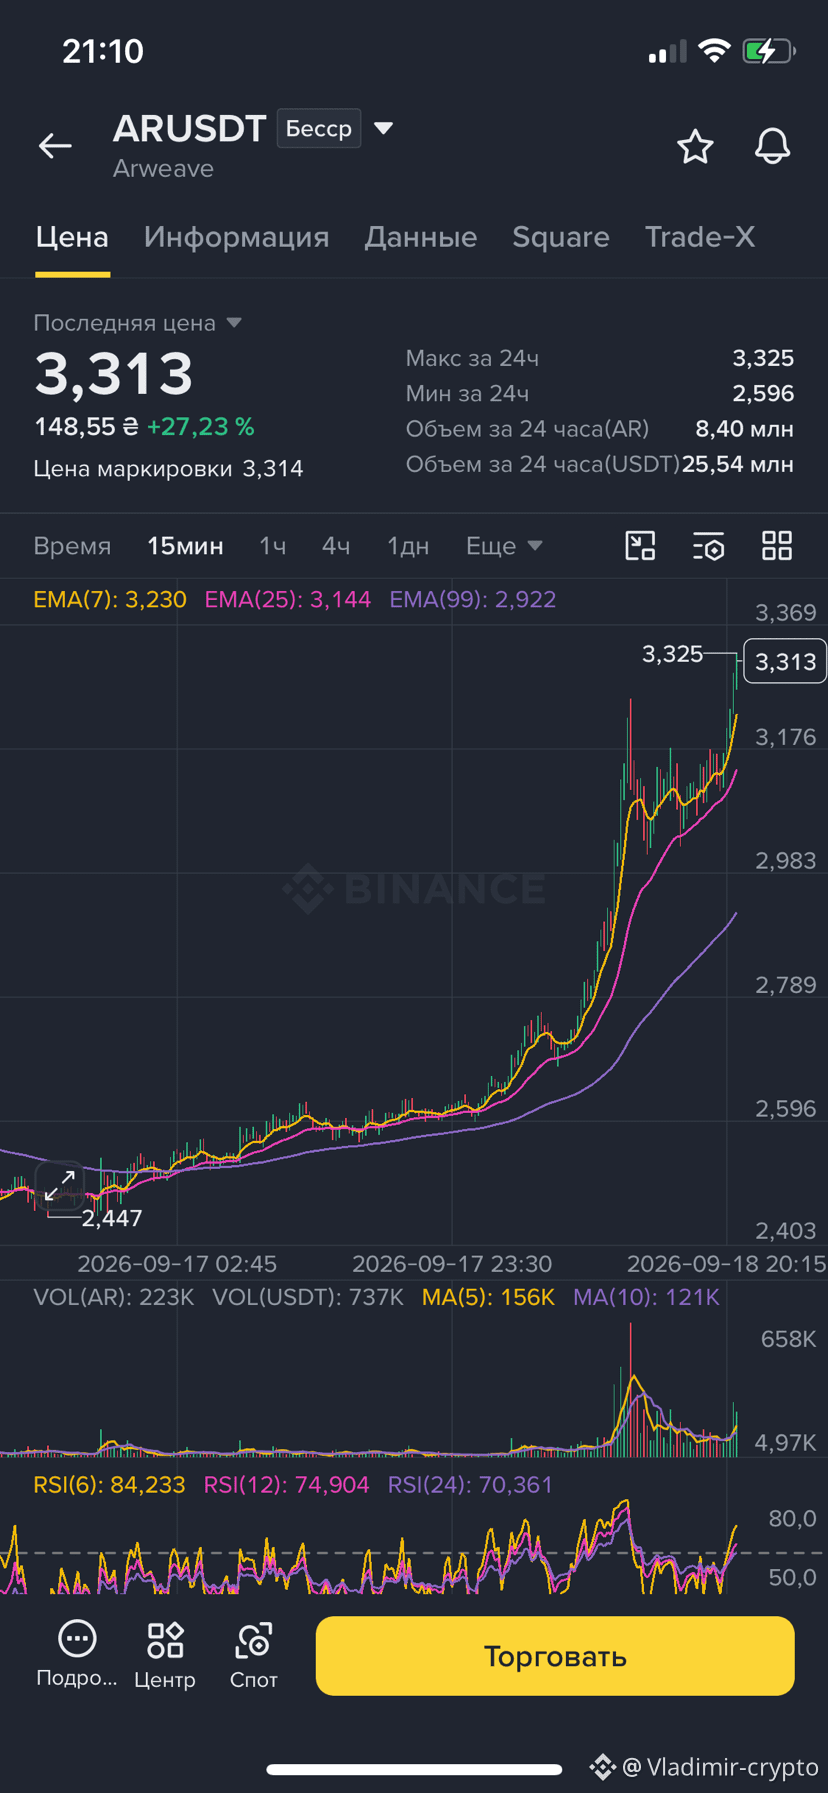This screenshot has height=1793, width=828.
Task: Open chart indicator settings icon
Action: click(x=709, y=546)
